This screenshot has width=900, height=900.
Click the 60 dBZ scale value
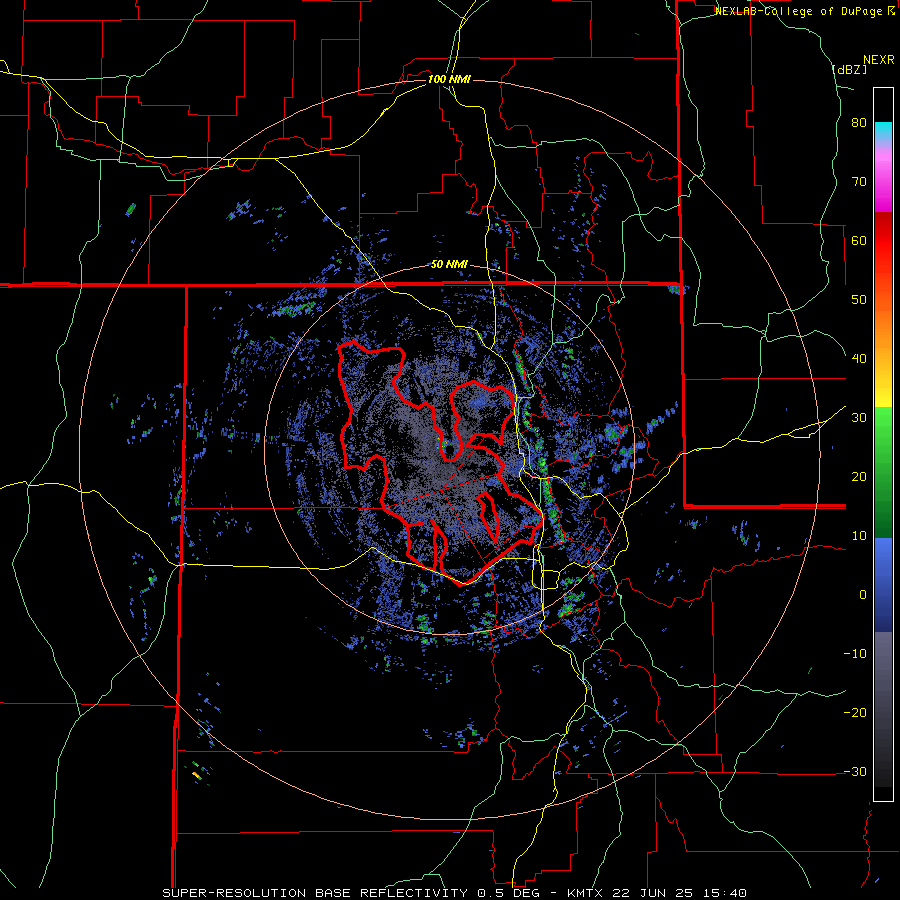point(859,240)
